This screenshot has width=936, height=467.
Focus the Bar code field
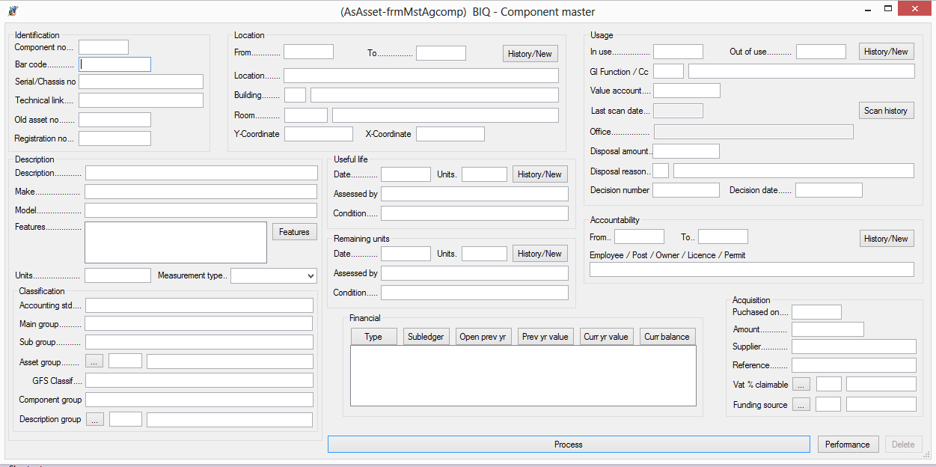pos(115,64)
